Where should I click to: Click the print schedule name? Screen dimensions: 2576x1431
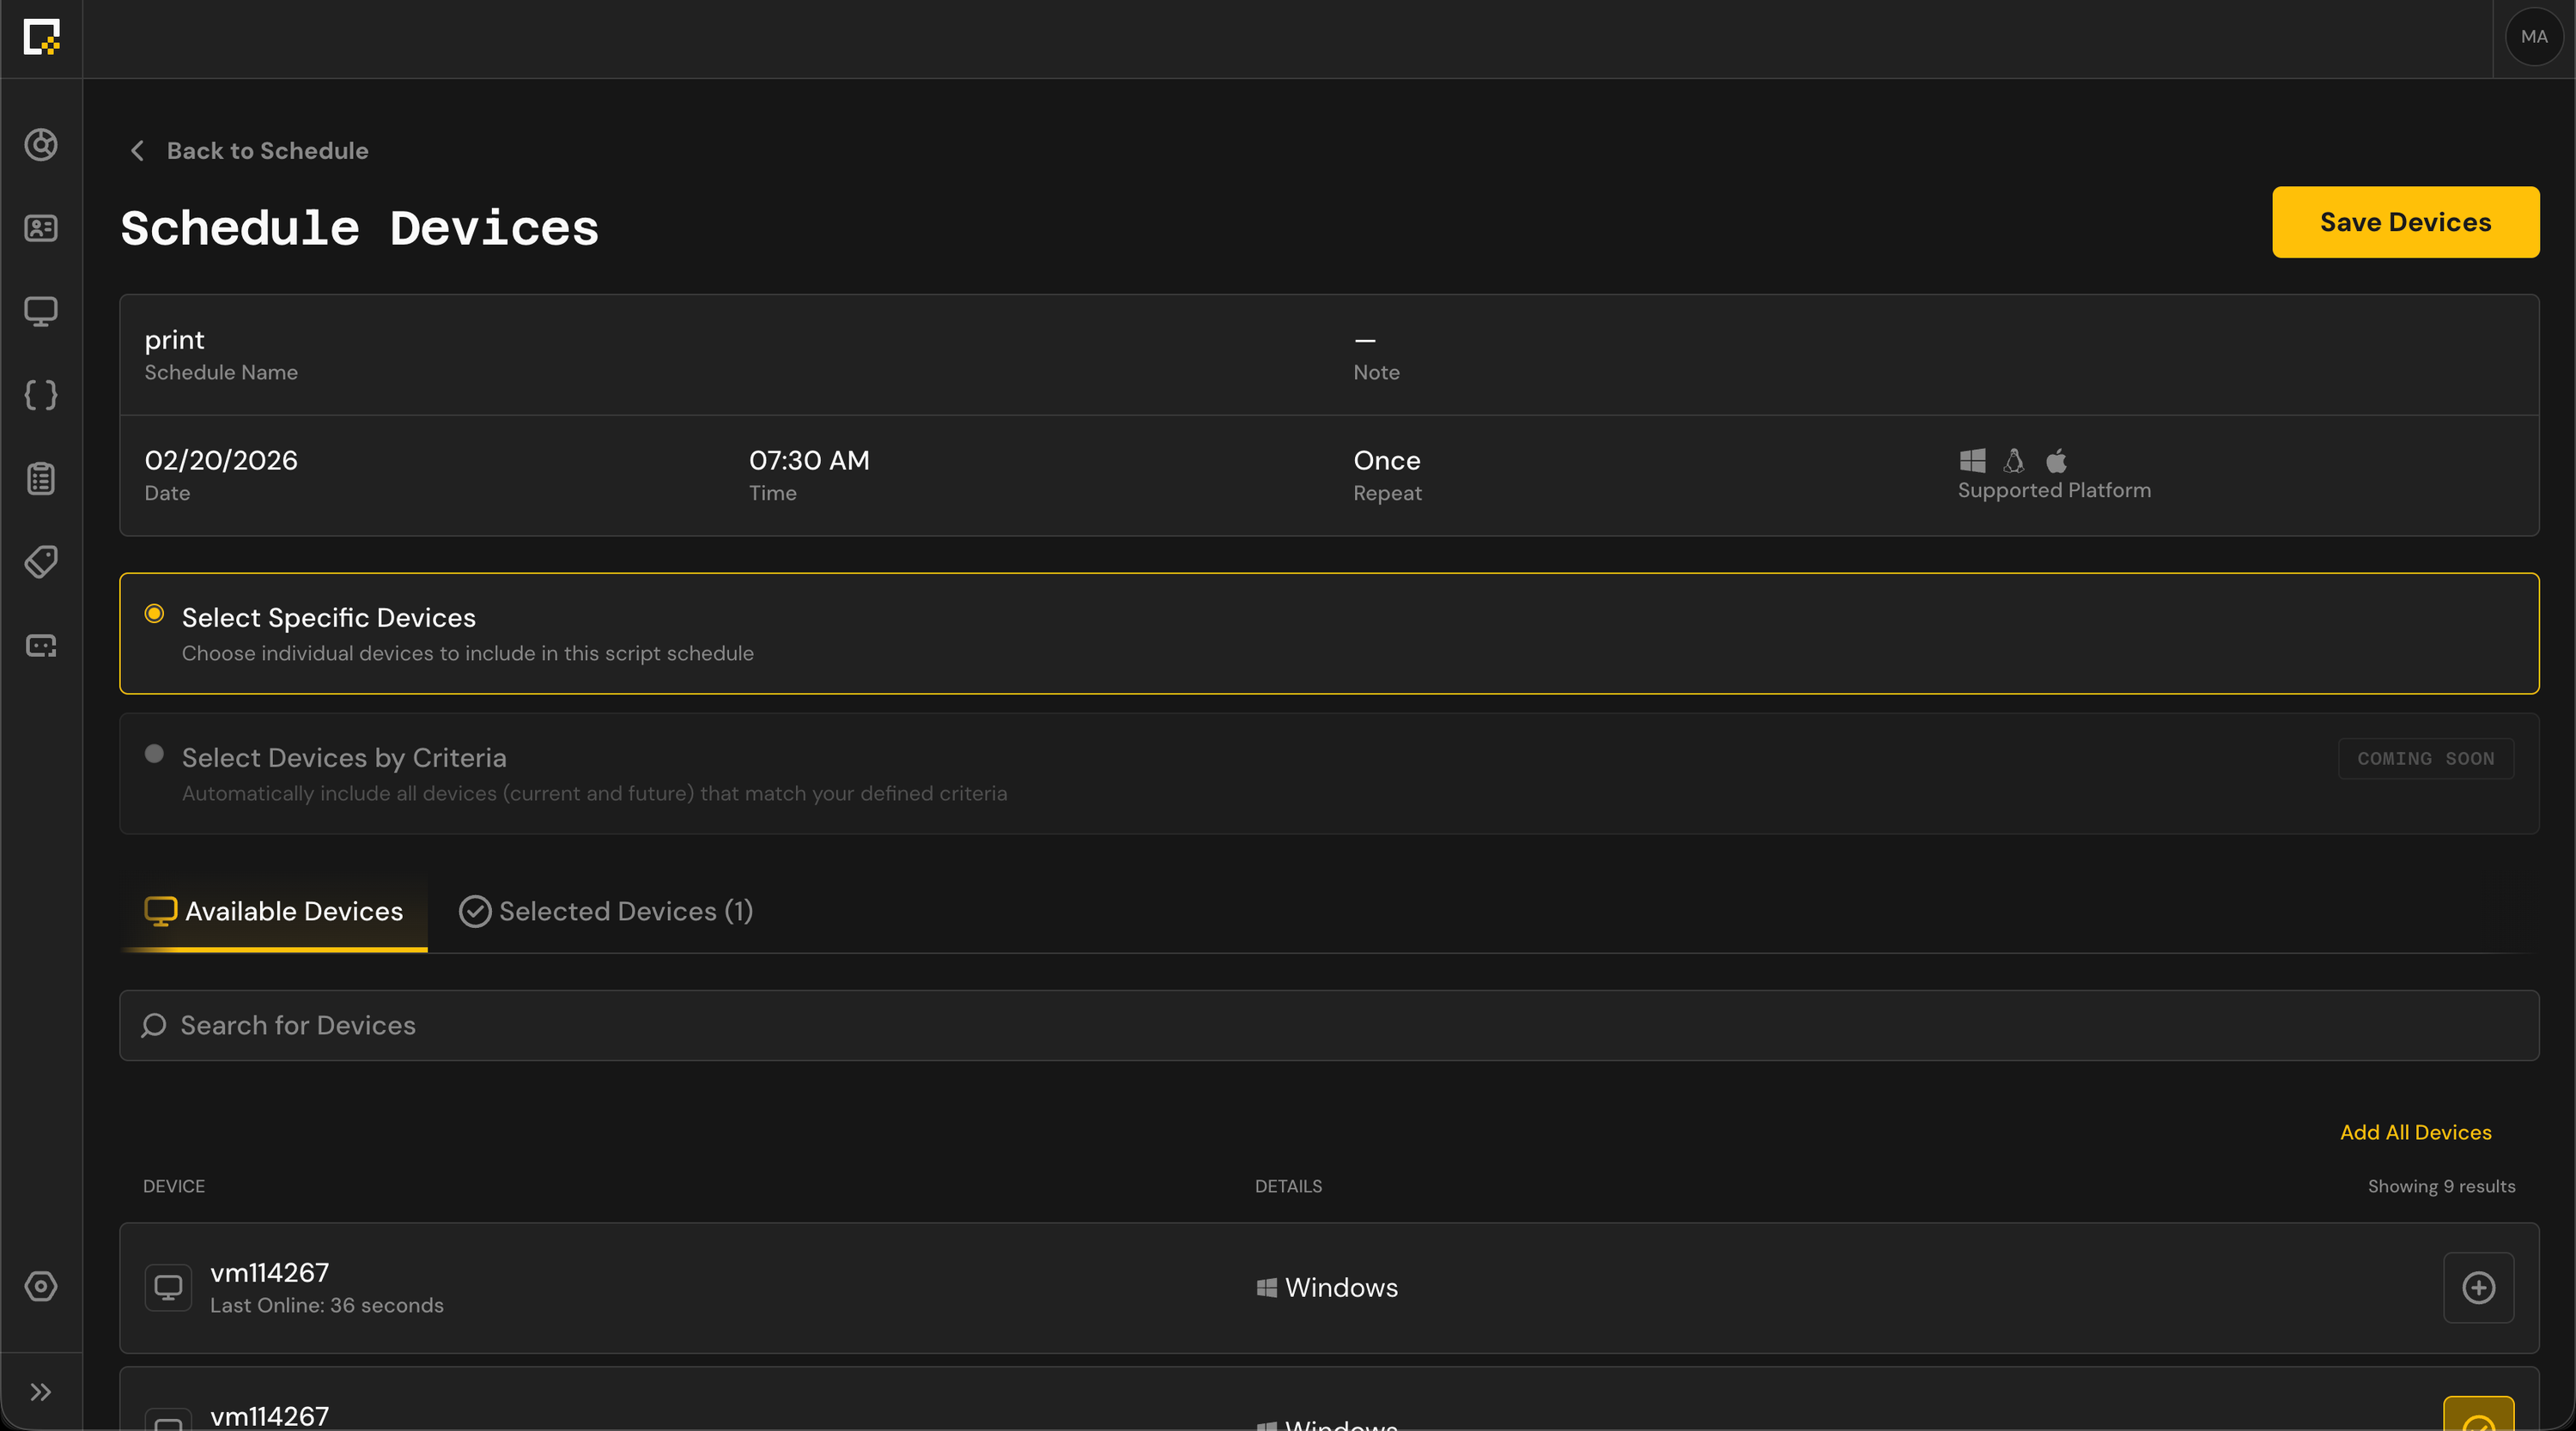(x=175, y=340)
